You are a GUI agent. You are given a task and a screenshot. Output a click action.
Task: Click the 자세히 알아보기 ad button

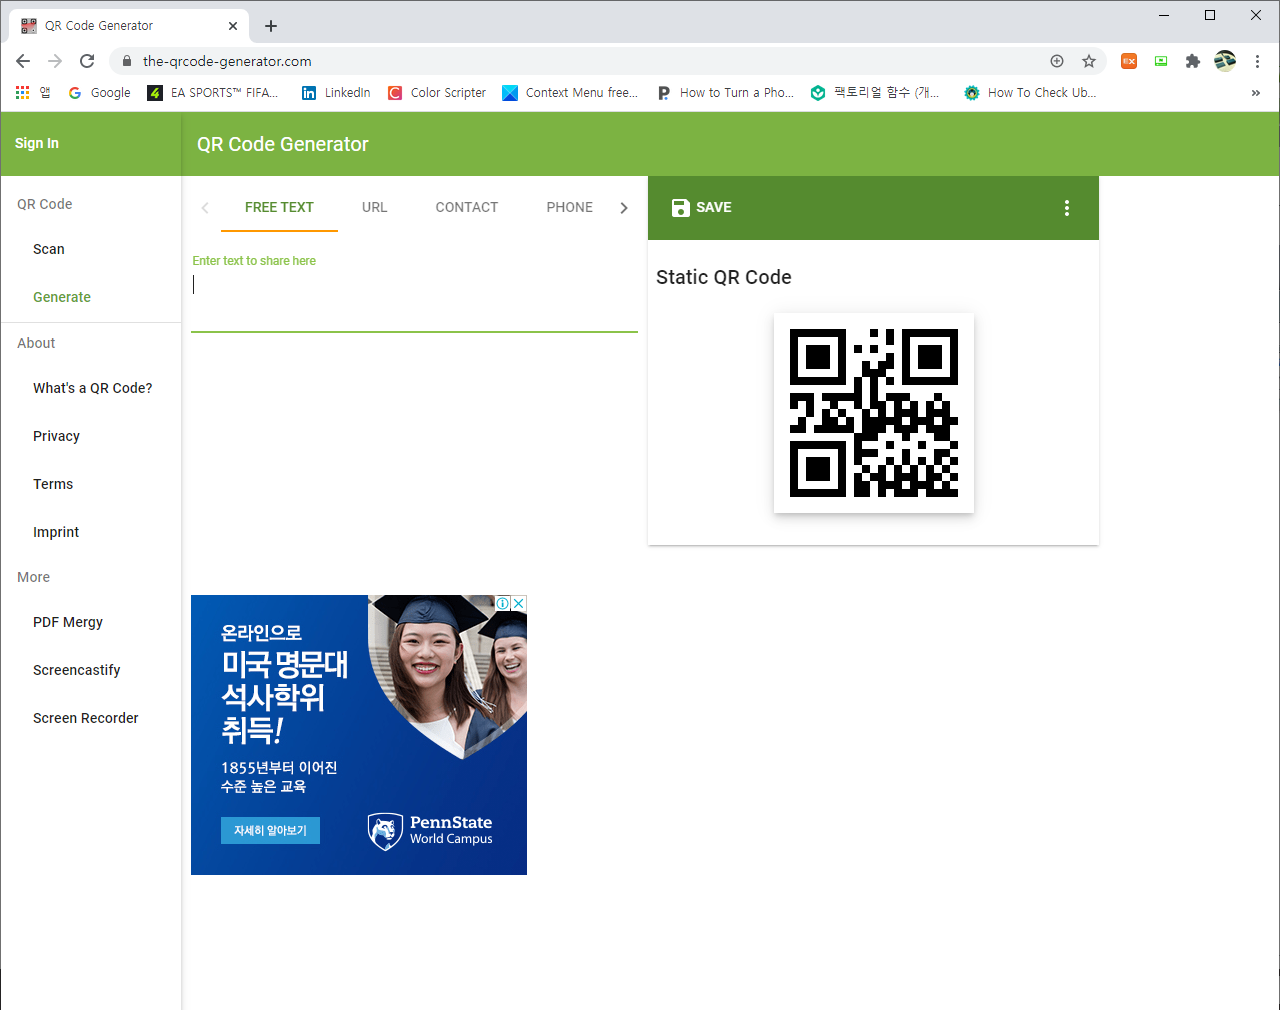pos(270,830)
